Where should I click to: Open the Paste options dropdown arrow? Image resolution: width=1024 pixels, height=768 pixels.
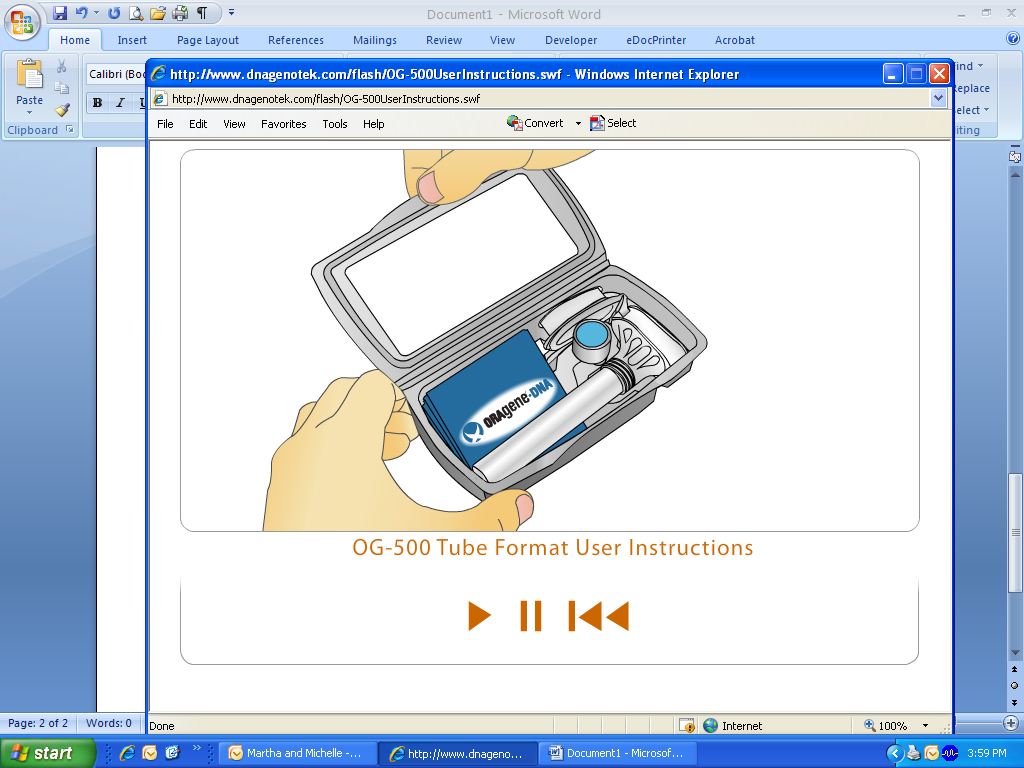click(x=29, y=112)
